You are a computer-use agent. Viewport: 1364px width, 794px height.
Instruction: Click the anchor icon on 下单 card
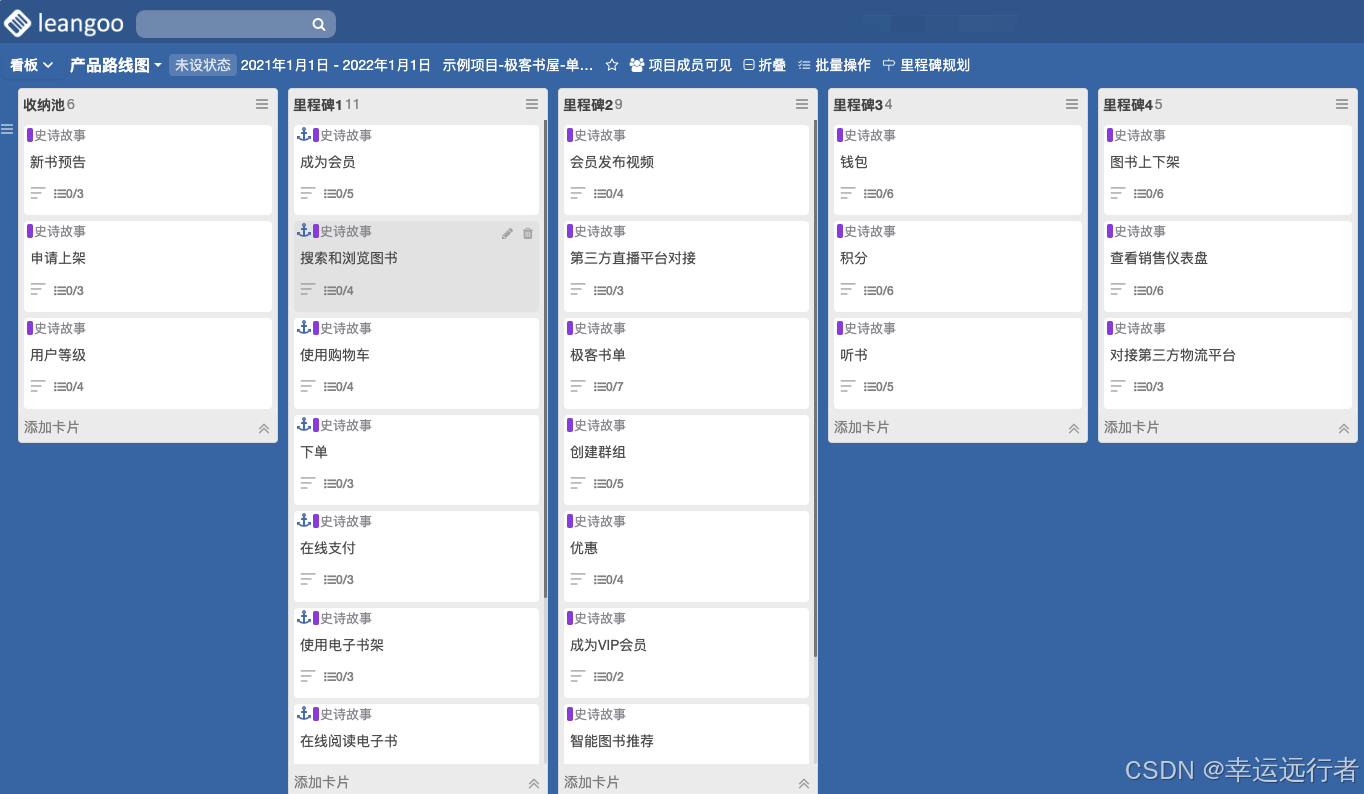(304, 424)
